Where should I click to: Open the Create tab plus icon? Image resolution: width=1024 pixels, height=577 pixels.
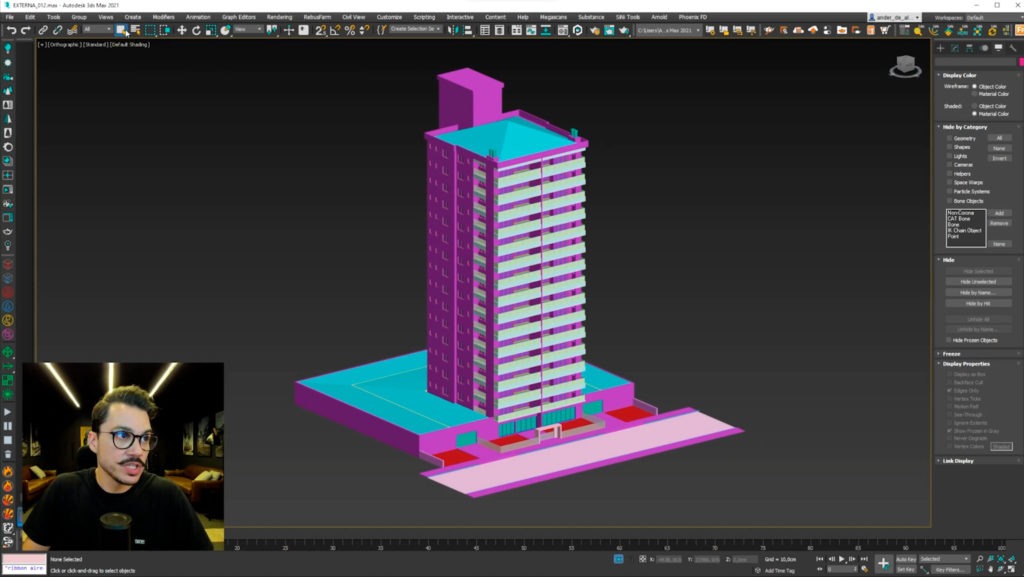click(x=941, y=48)
